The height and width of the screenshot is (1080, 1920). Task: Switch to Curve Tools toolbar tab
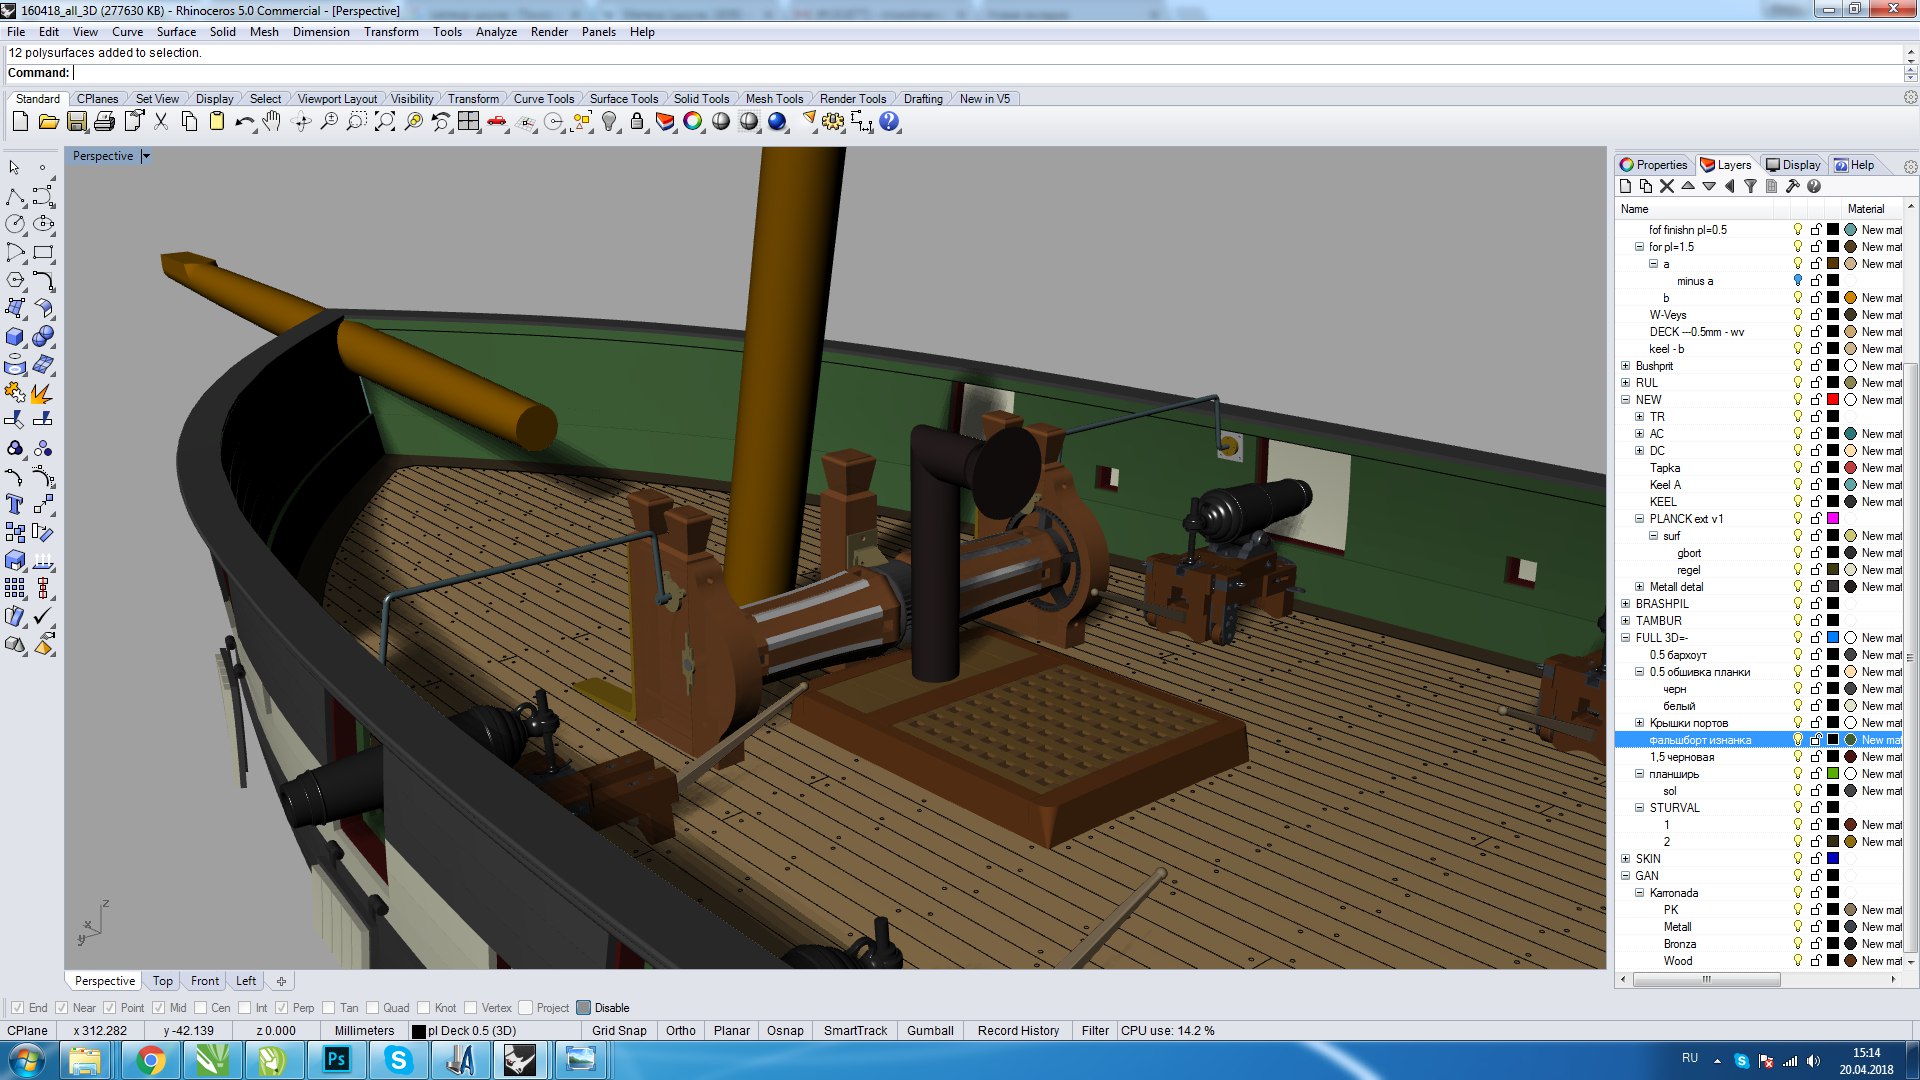[544, 99]
